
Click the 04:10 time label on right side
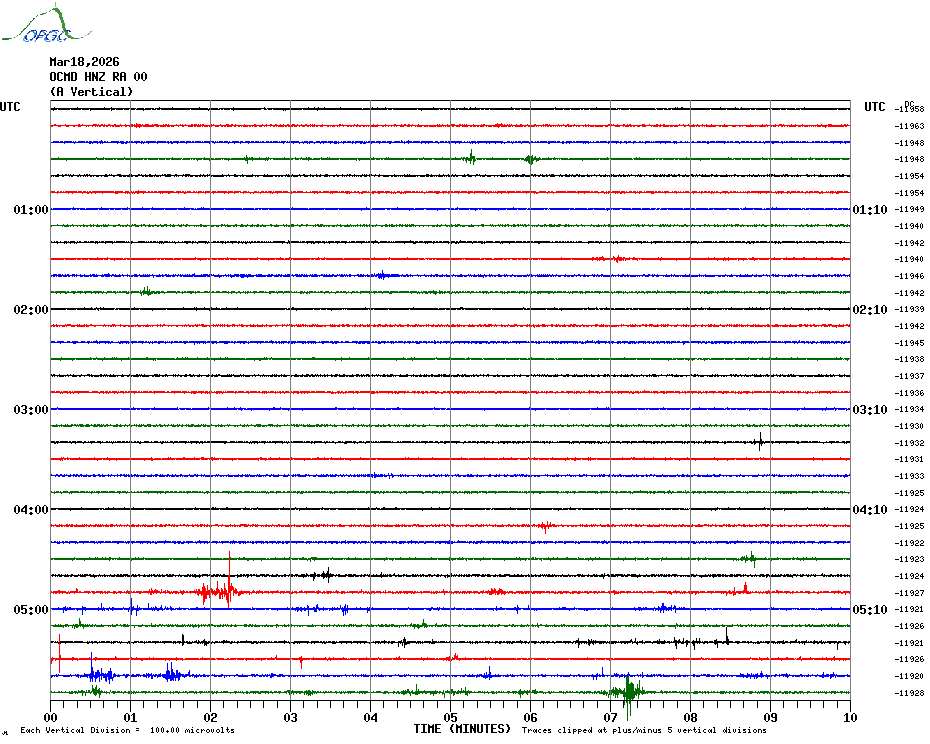(x=869, y=510)
